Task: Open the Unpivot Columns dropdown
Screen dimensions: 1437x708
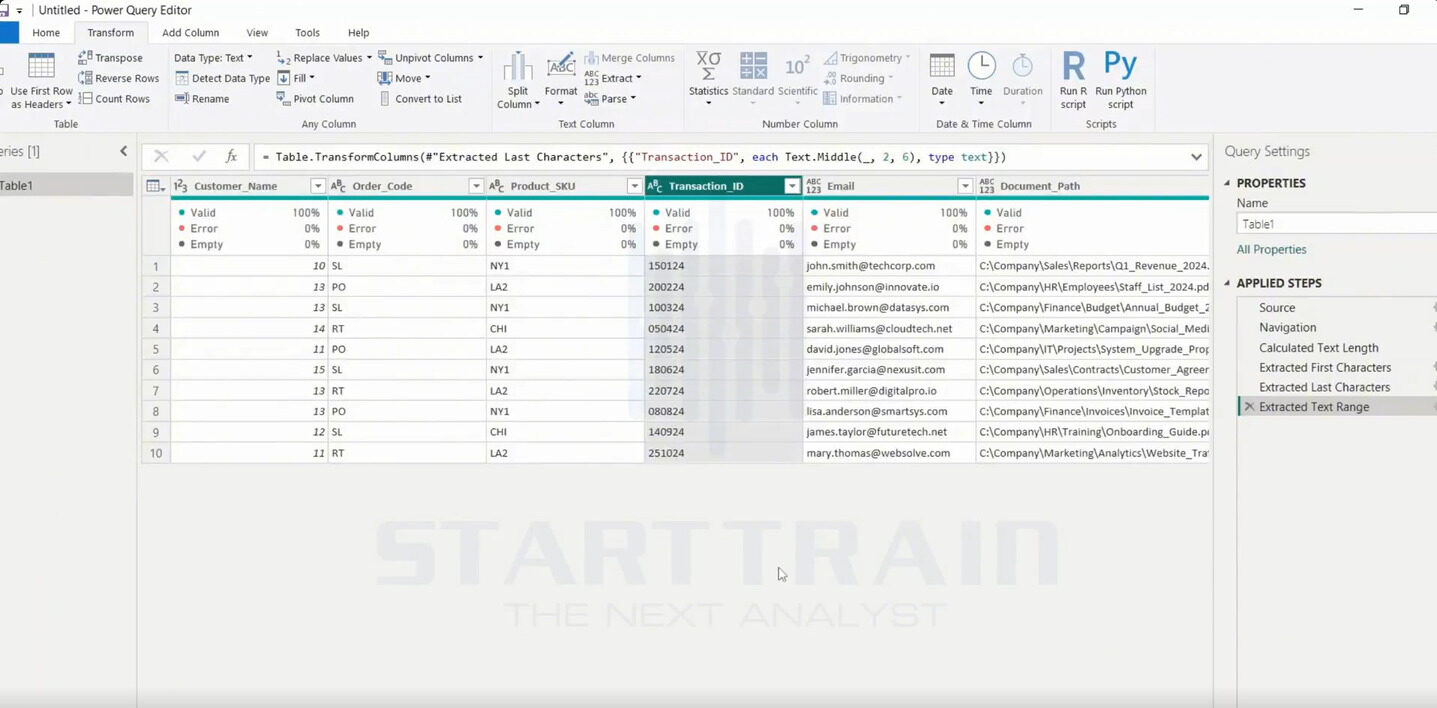Action: coord(430,58)
